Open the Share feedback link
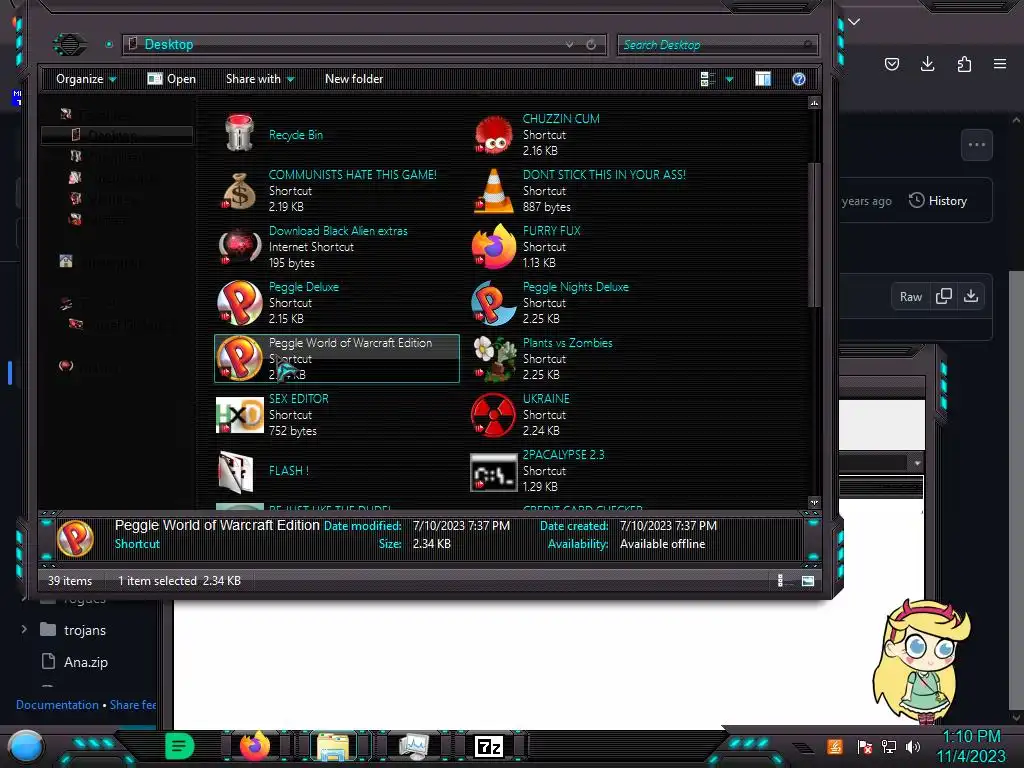1024x768 pixels. pyautogui.click(x=133, y=705)
